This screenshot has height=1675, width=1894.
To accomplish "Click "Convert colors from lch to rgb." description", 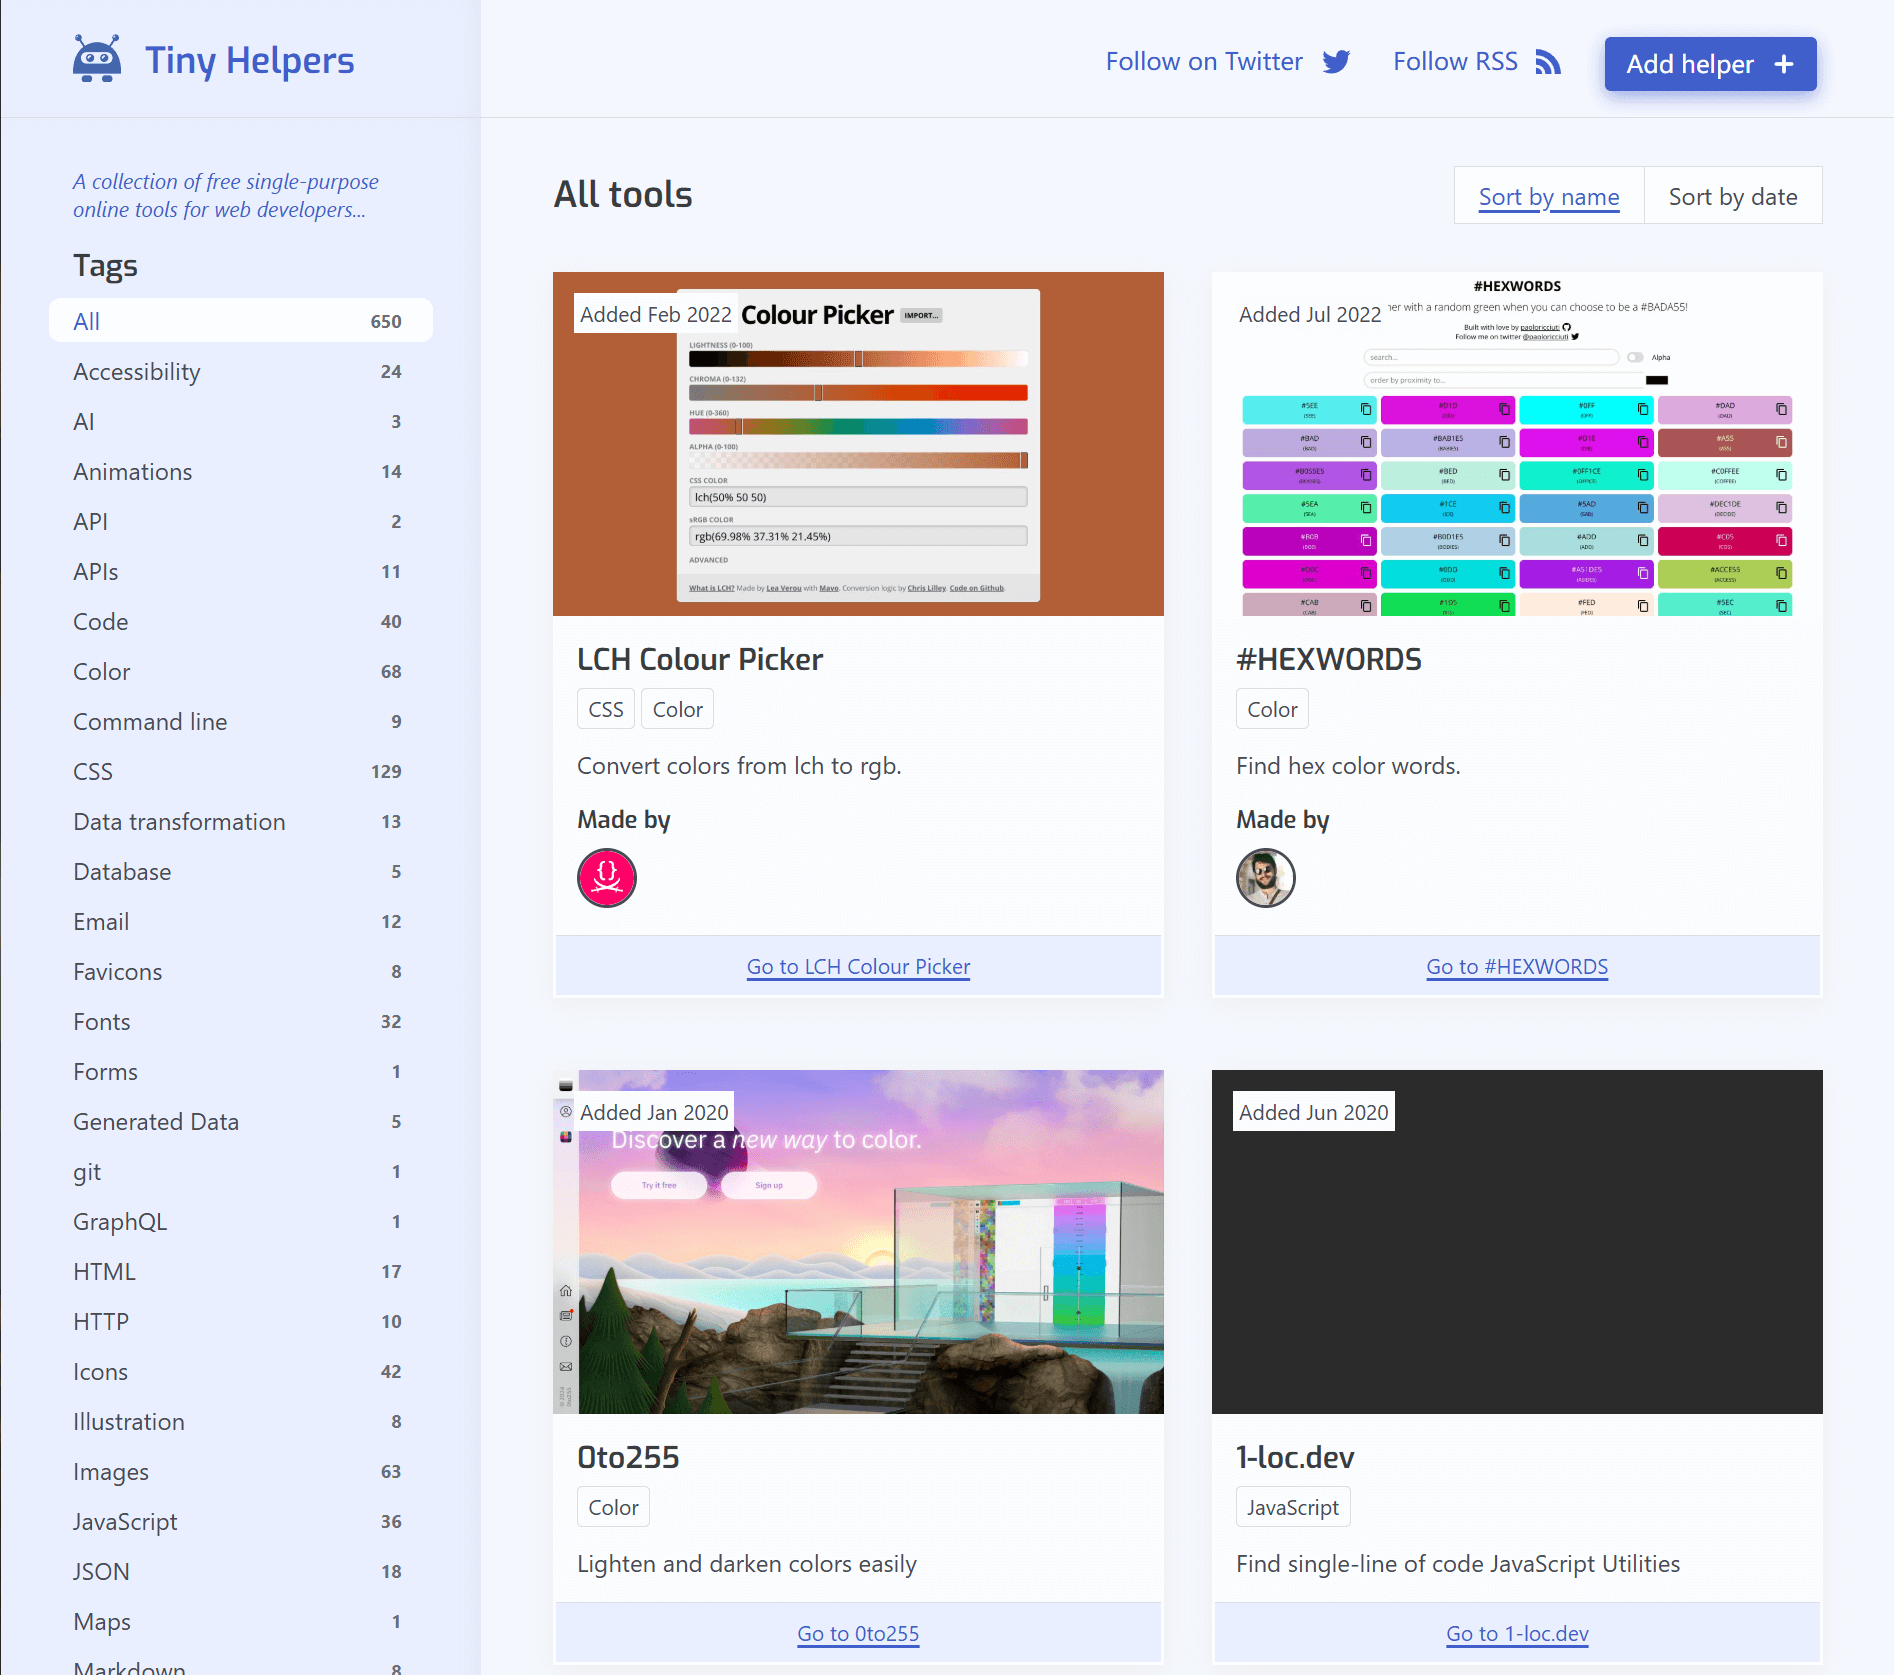I will pyautogui.click(x=739, y=766).
